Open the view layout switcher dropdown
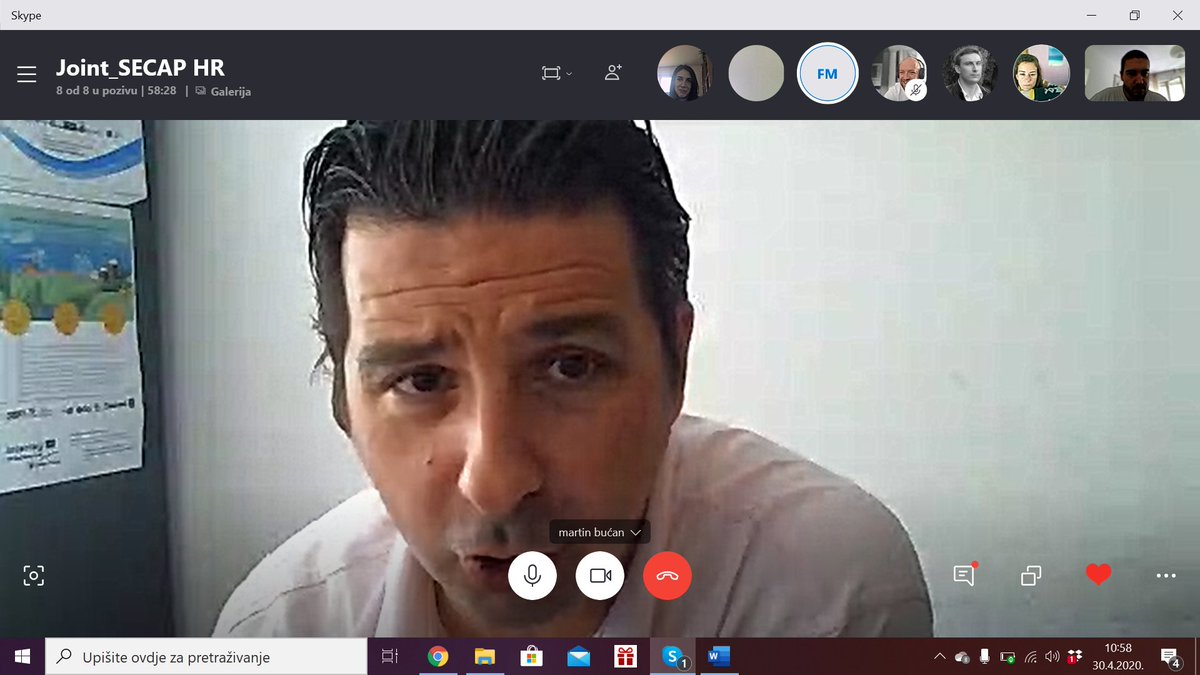The height and width of the screenshot is (675, 1200). pos(557,73)
